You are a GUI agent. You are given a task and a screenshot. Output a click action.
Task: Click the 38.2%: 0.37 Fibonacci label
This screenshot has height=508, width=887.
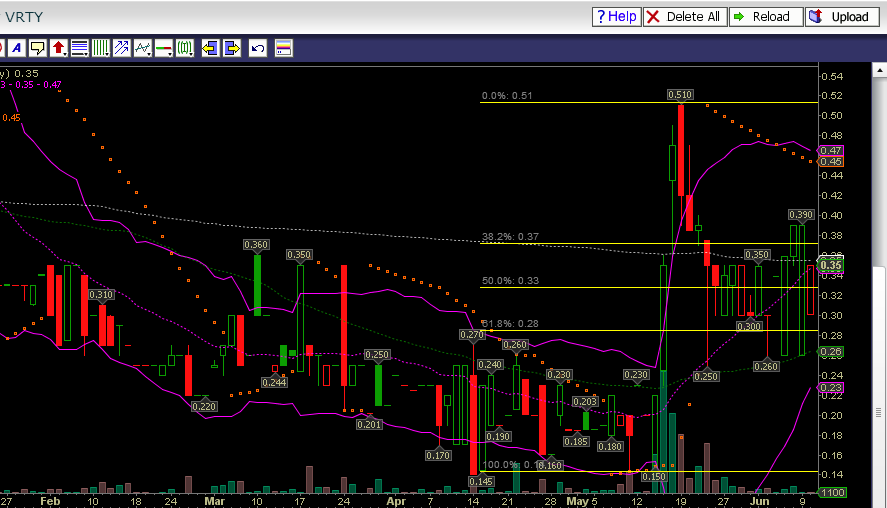(510, 236)
